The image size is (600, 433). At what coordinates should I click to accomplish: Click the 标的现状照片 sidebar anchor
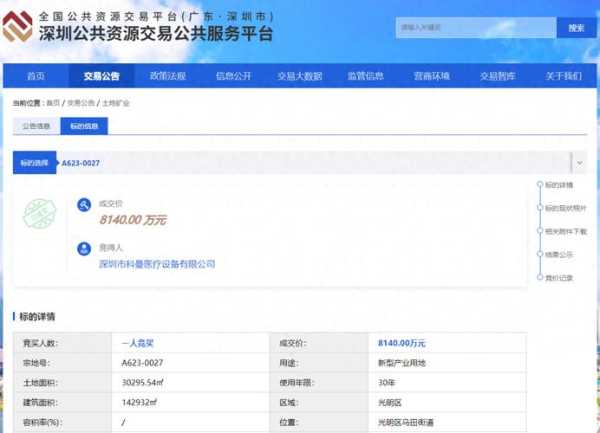[x=564, y=208]
